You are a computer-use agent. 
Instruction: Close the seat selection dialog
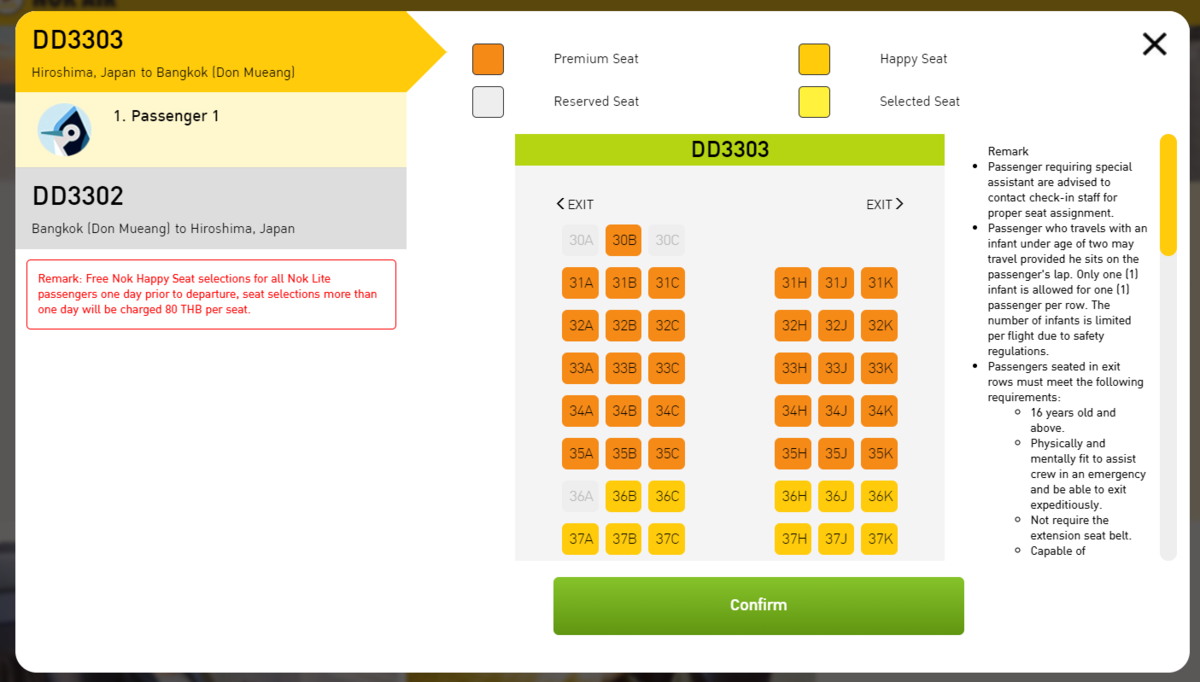1154,44
